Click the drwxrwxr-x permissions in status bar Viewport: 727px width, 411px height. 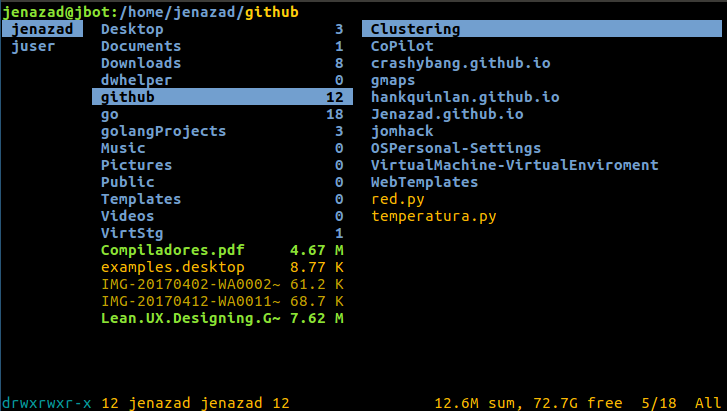coord(47,403)
